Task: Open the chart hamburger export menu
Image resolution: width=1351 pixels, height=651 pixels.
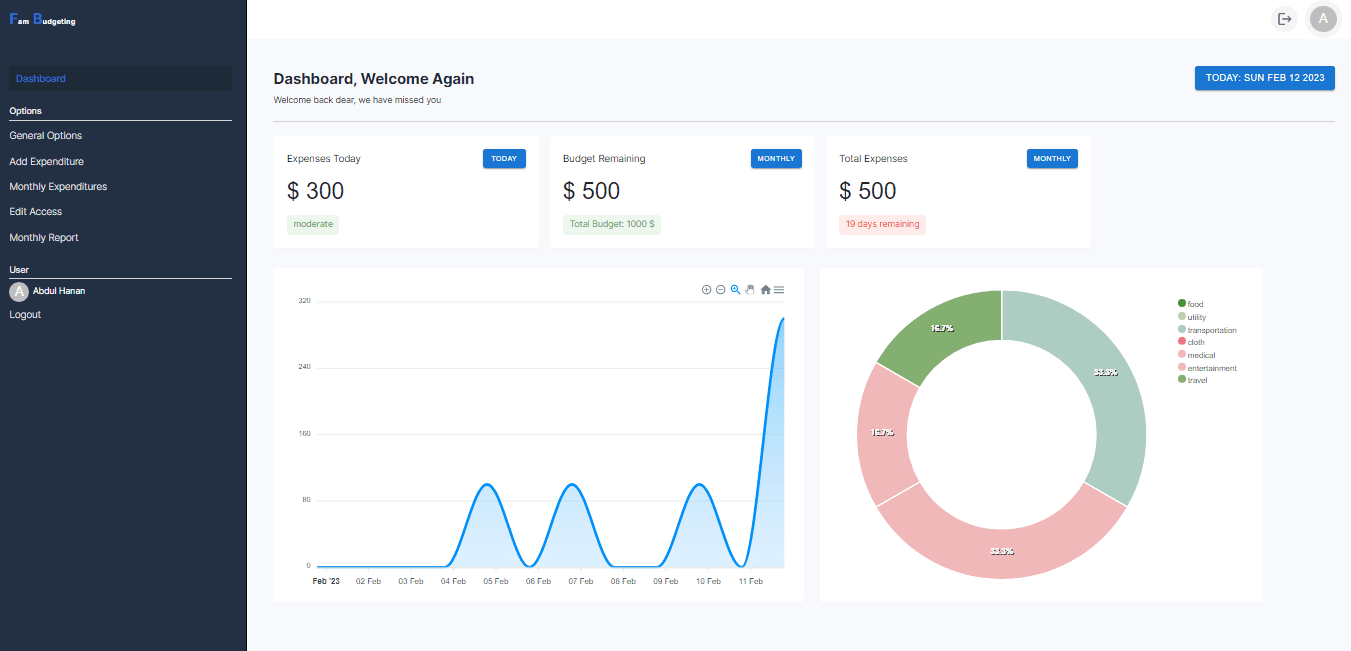Action: click(x=779, y=290)
